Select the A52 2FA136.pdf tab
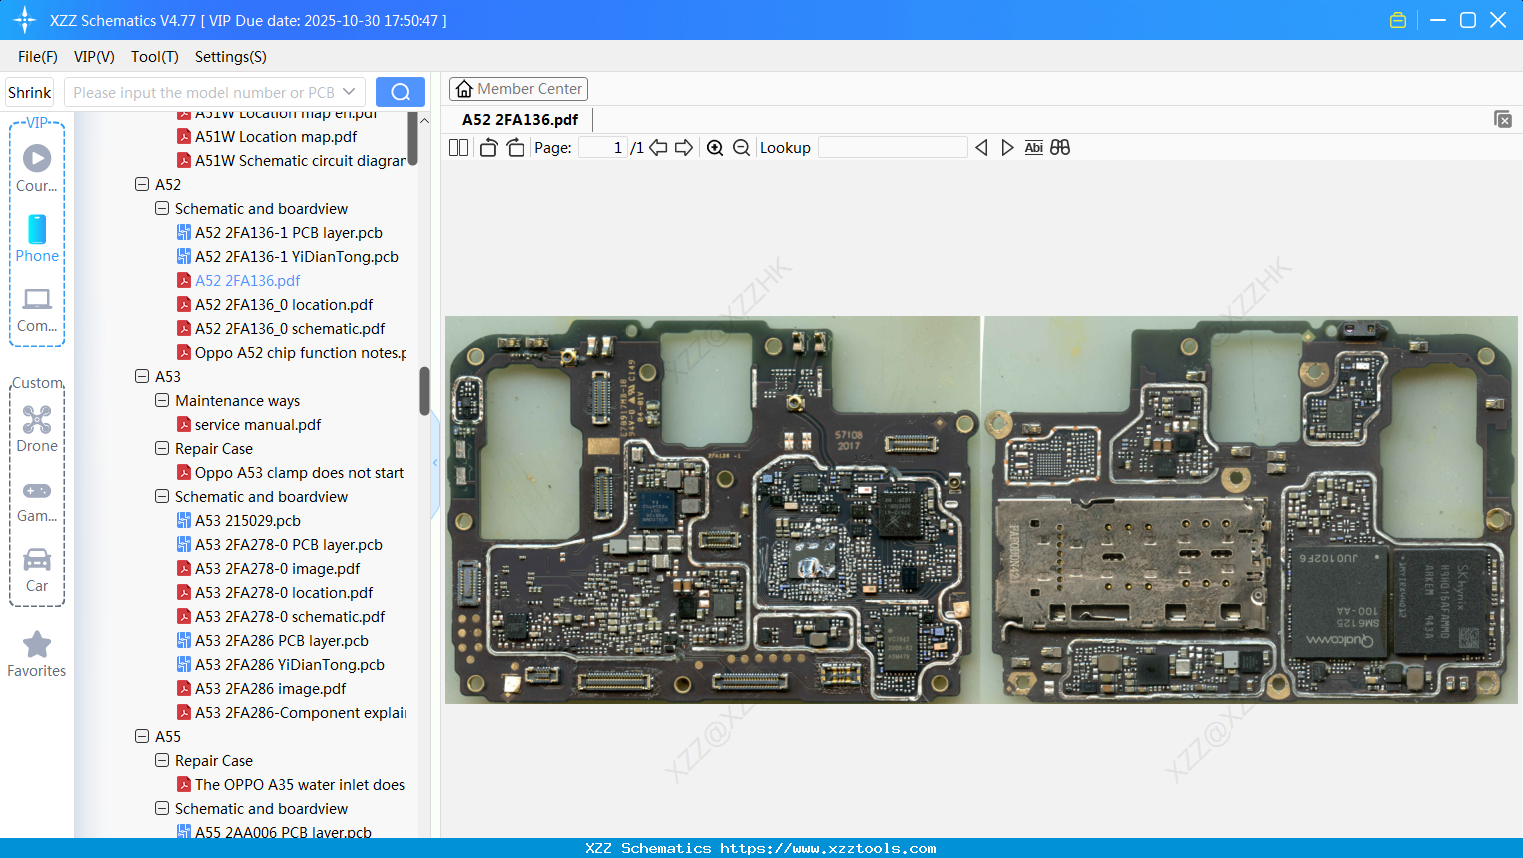This screenshot has height=858, width=1523. click(x=520, y=120)
